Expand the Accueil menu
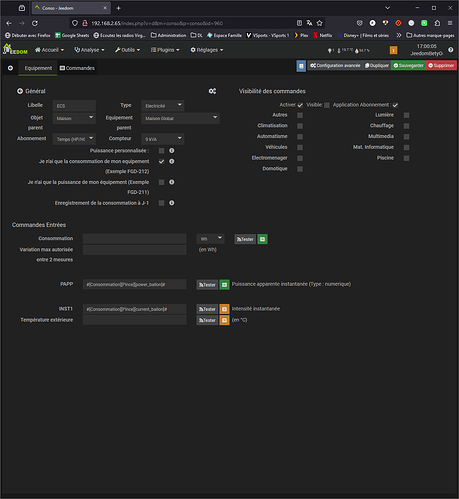This screenshot has height=499, width=459. tap(49, 50)
